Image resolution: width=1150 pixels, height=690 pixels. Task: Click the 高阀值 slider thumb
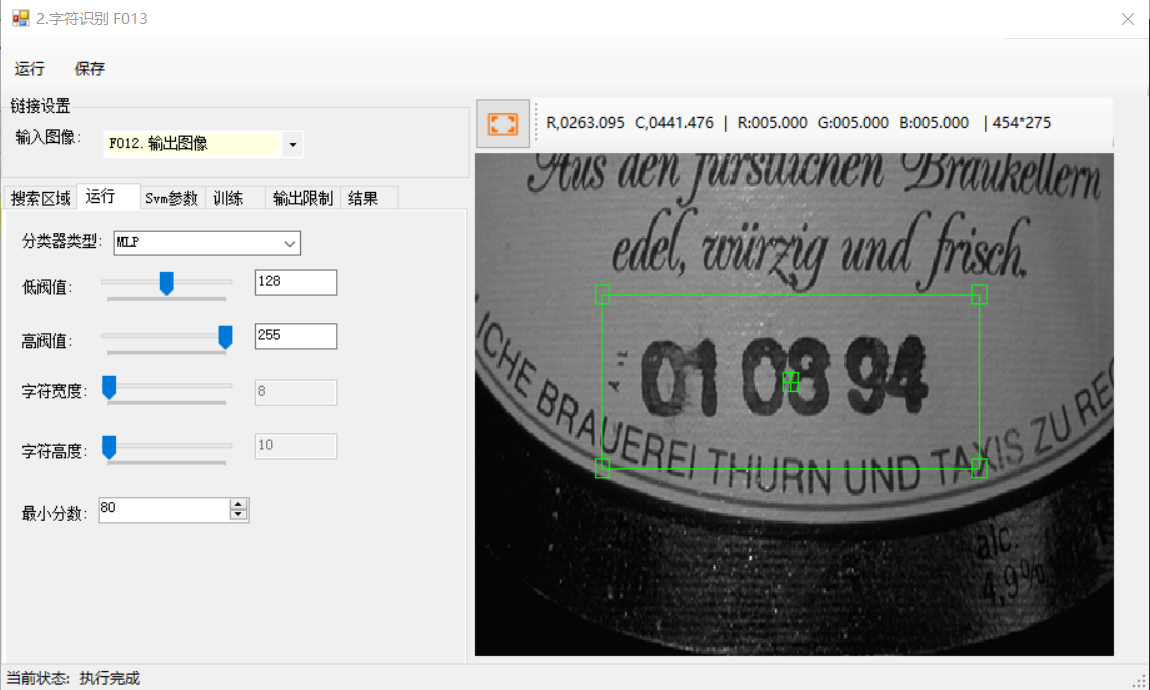(225, 337)
